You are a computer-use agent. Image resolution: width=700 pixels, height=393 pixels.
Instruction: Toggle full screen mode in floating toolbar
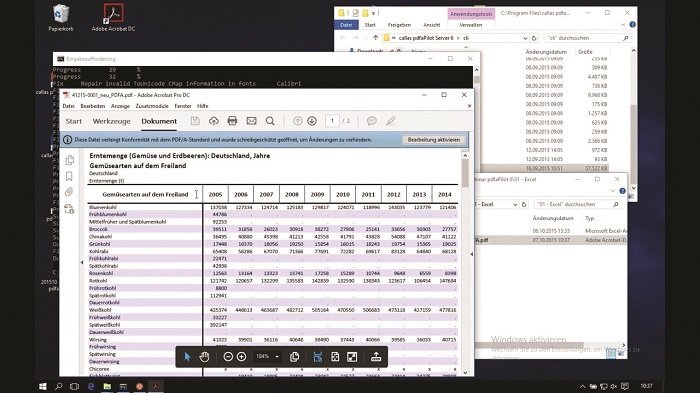tap(352, 357)
